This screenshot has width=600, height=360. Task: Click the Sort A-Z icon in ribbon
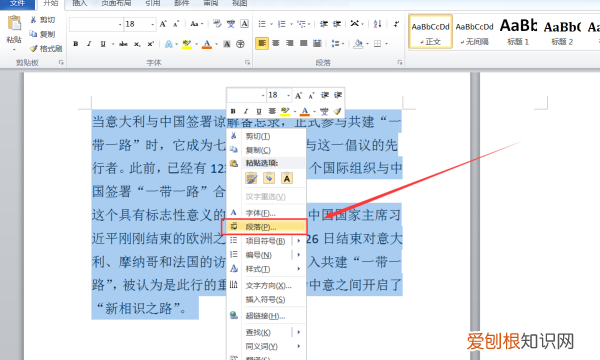click(377, 24)
